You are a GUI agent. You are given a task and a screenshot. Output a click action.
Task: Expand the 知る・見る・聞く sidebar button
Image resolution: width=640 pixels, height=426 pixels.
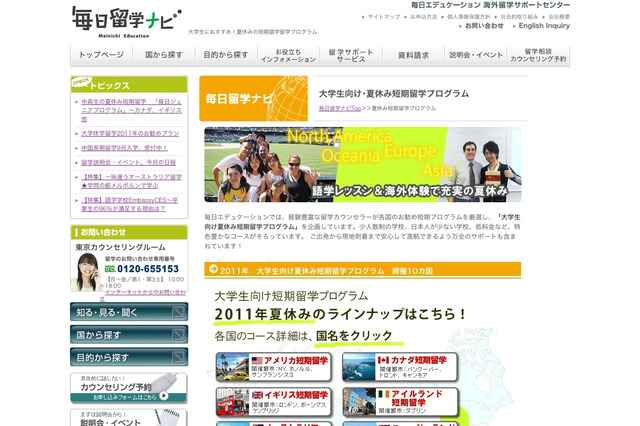129,312
